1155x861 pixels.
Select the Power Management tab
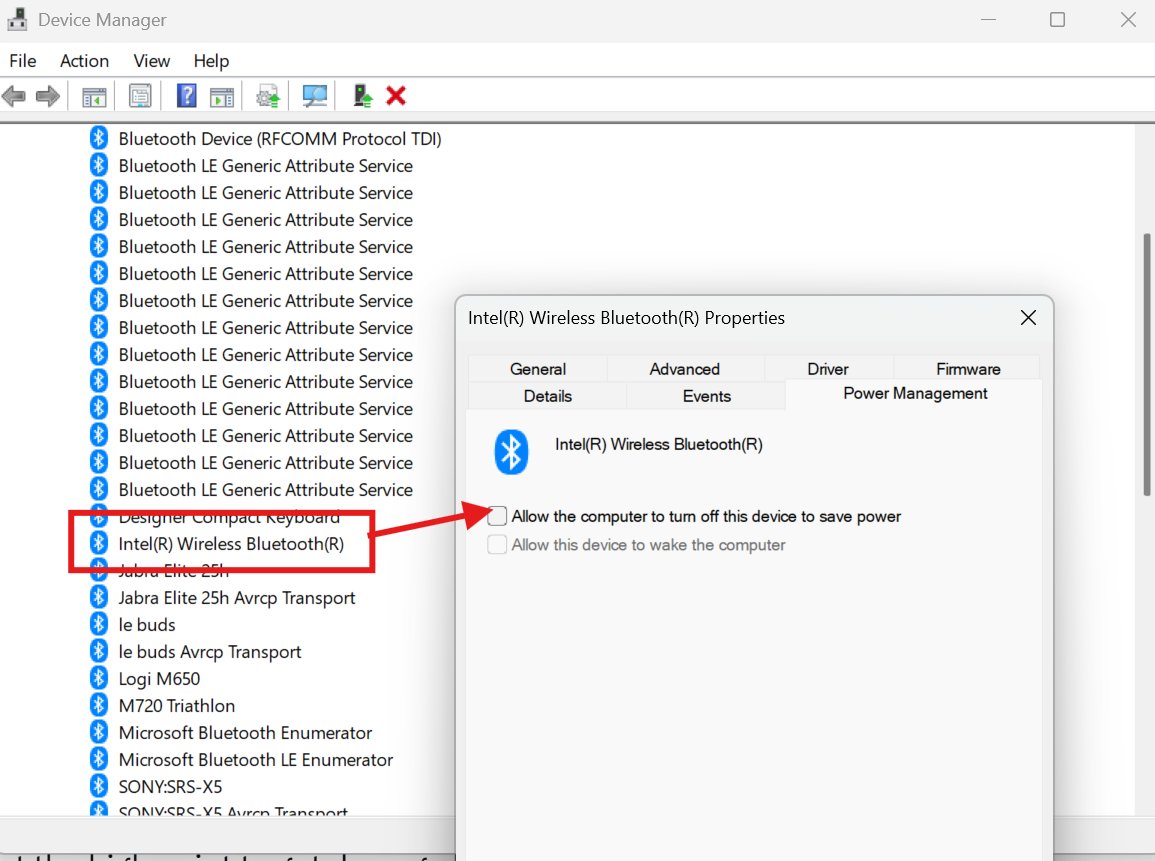point(915,394)
